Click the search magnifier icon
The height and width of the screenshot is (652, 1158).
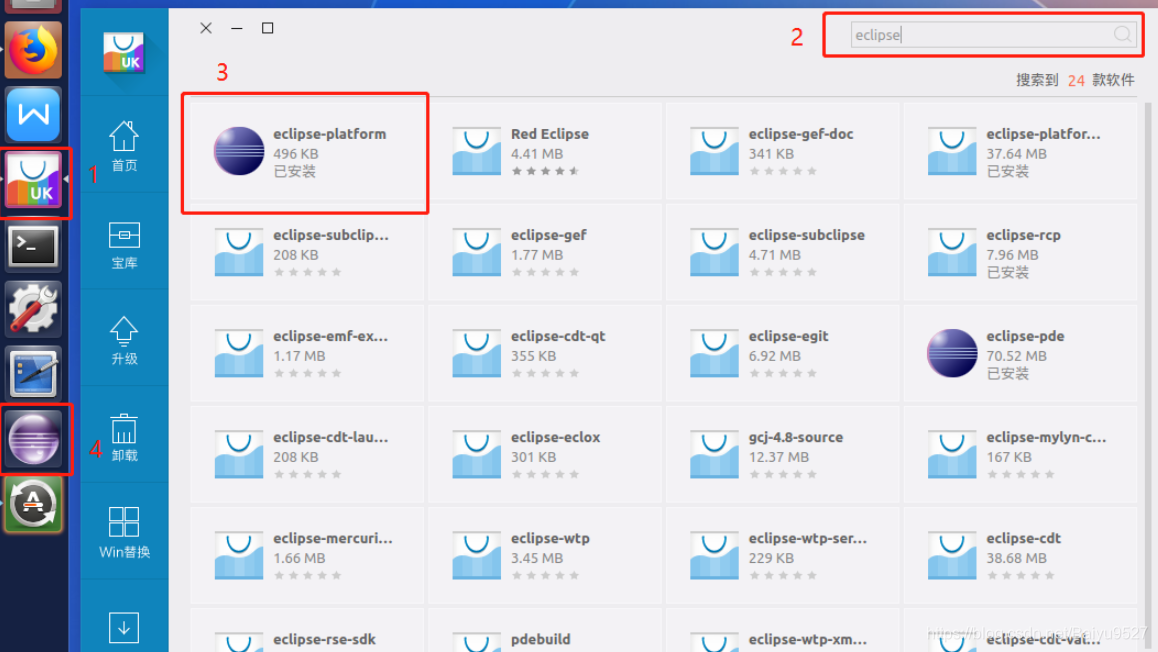1123,34
